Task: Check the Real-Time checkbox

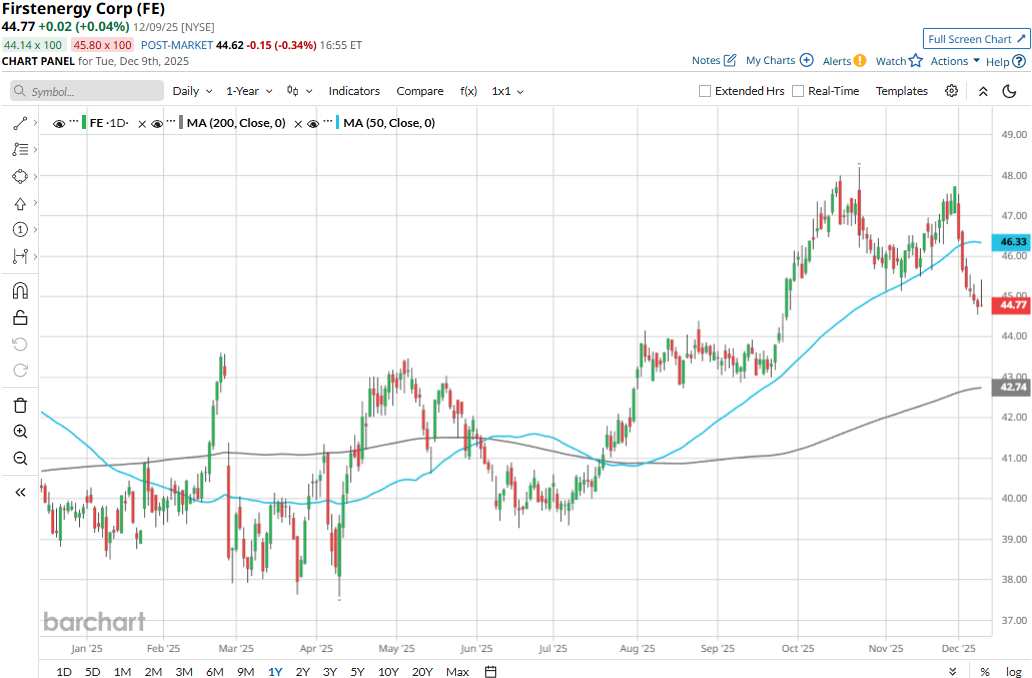Action: pyautogui.click(x=798, y=91)
